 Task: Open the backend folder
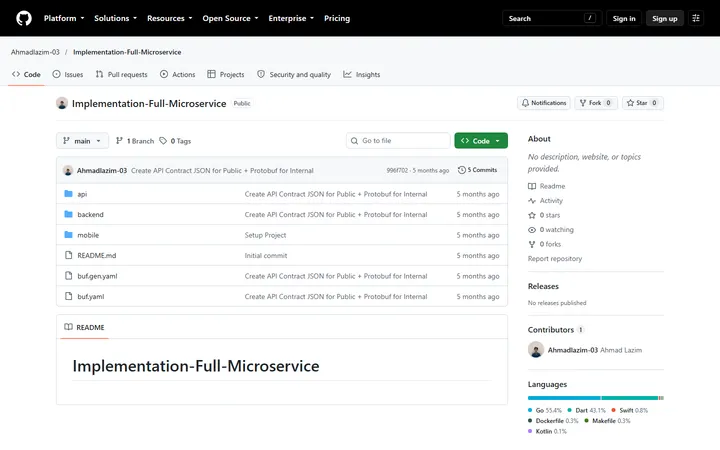pos(90,214)
